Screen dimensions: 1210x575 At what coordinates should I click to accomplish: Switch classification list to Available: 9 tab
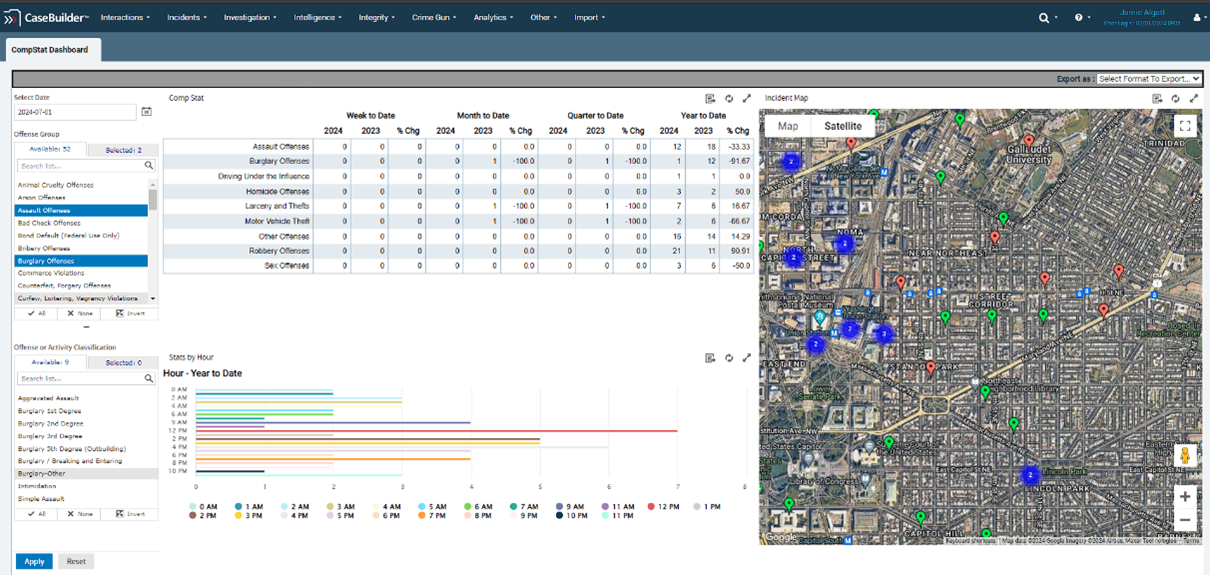click(x=49, y=363)
